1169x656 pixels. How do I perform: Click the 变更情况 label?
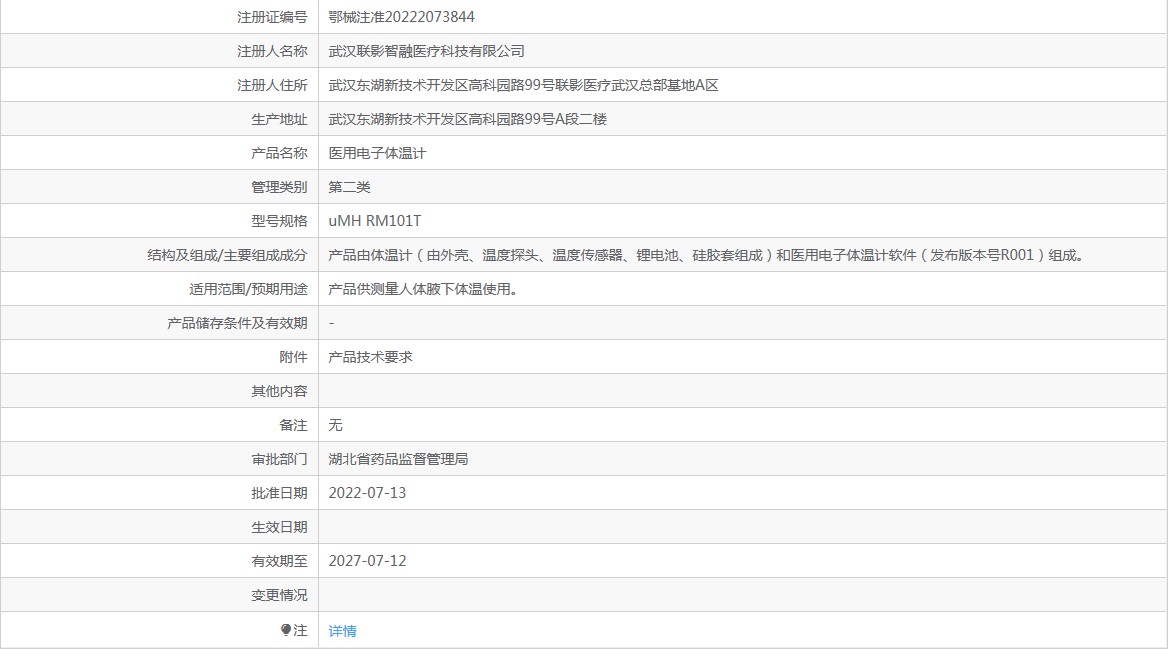point(279,595)
